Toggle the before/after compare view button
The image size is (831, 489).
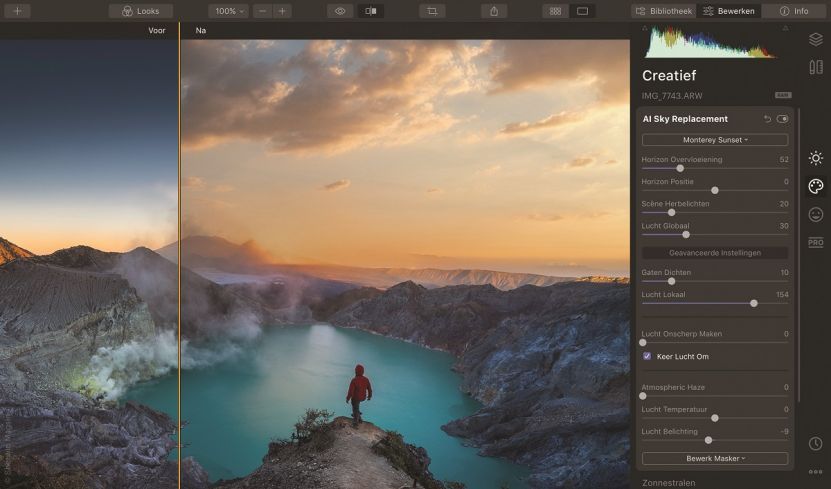pos(371,11)
